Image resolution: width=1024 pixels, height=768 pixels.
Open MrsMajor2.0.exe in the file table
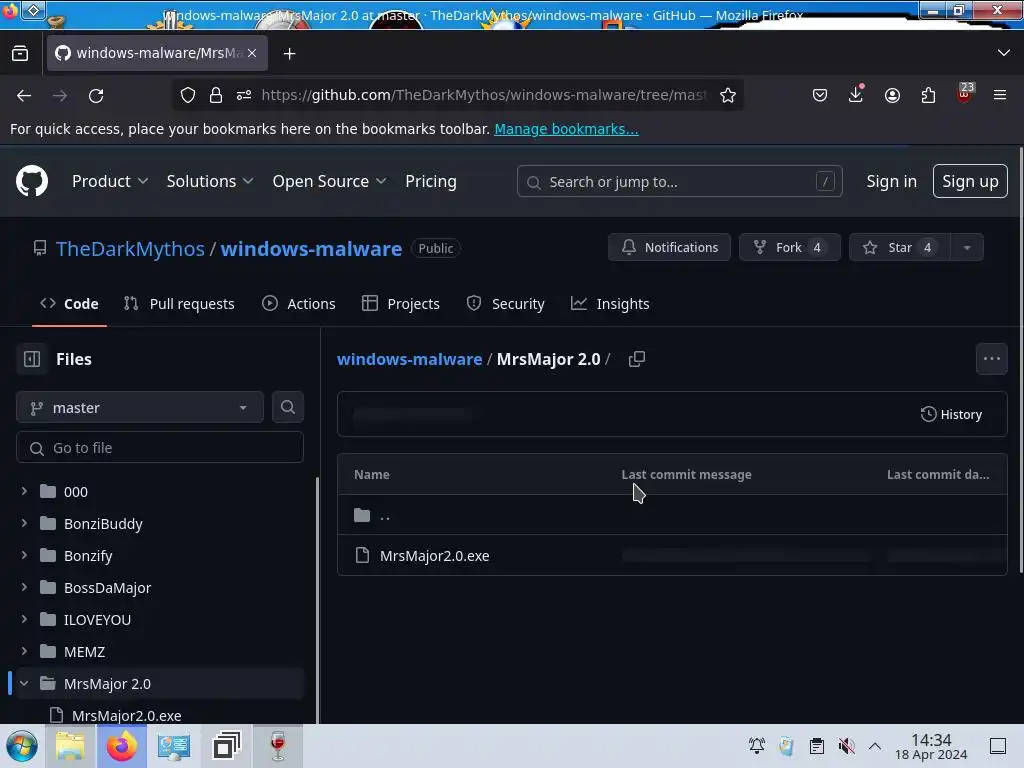434,556
